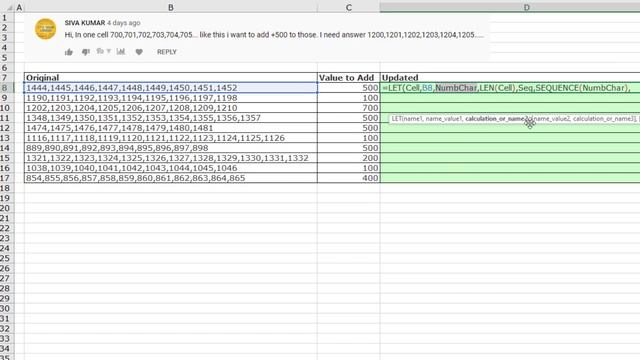The image size is (640, 360).
Task: Select column A header
Action: tap(19, 7)
